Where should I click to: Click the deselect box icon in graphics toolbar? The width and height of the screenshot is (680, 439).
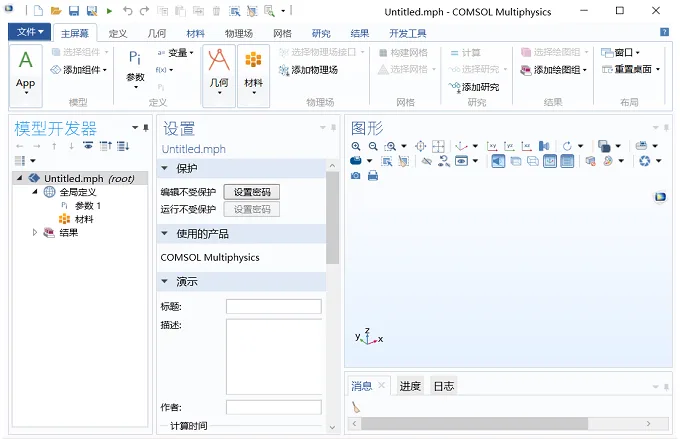(x=403, y=161)
